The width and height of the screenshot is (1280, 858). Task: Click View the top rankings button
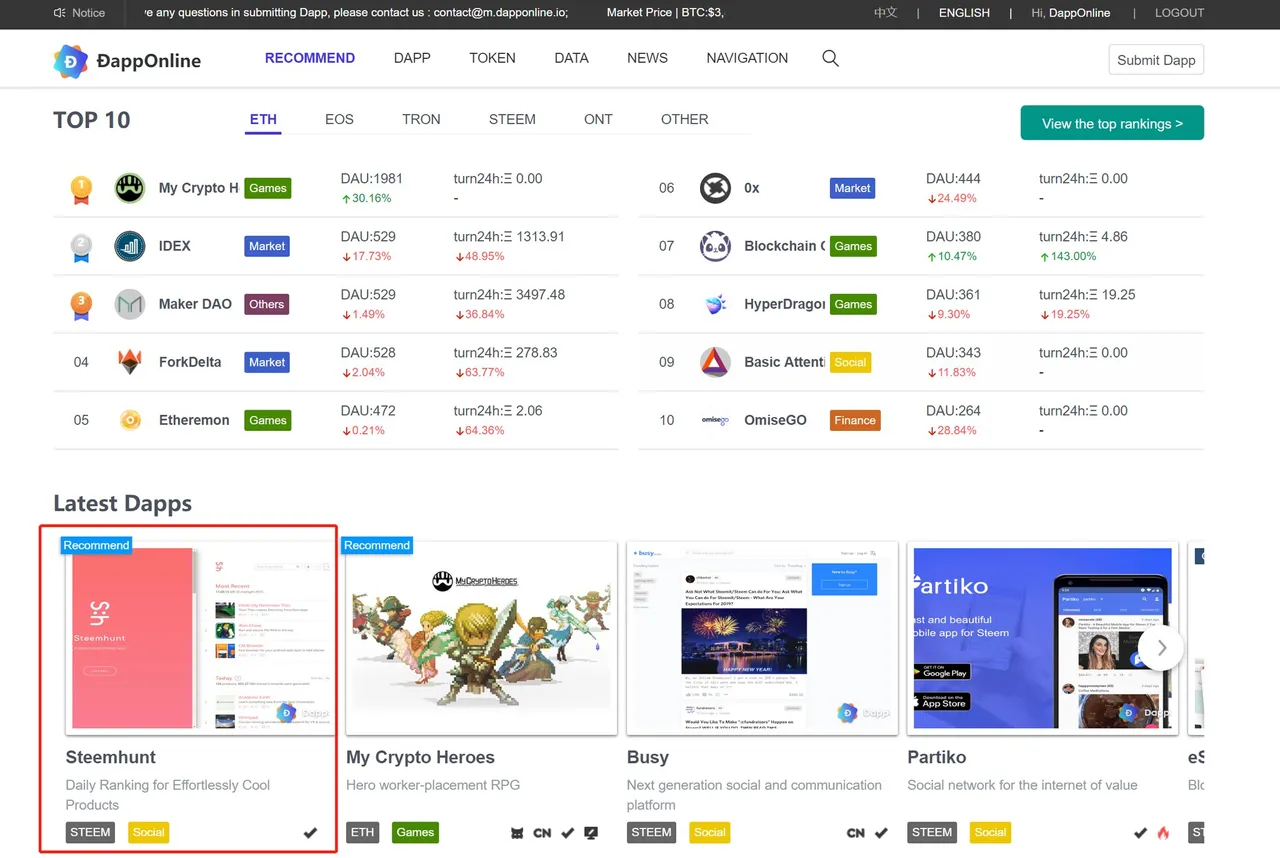pyautogui.click(x=1112, y=123)
